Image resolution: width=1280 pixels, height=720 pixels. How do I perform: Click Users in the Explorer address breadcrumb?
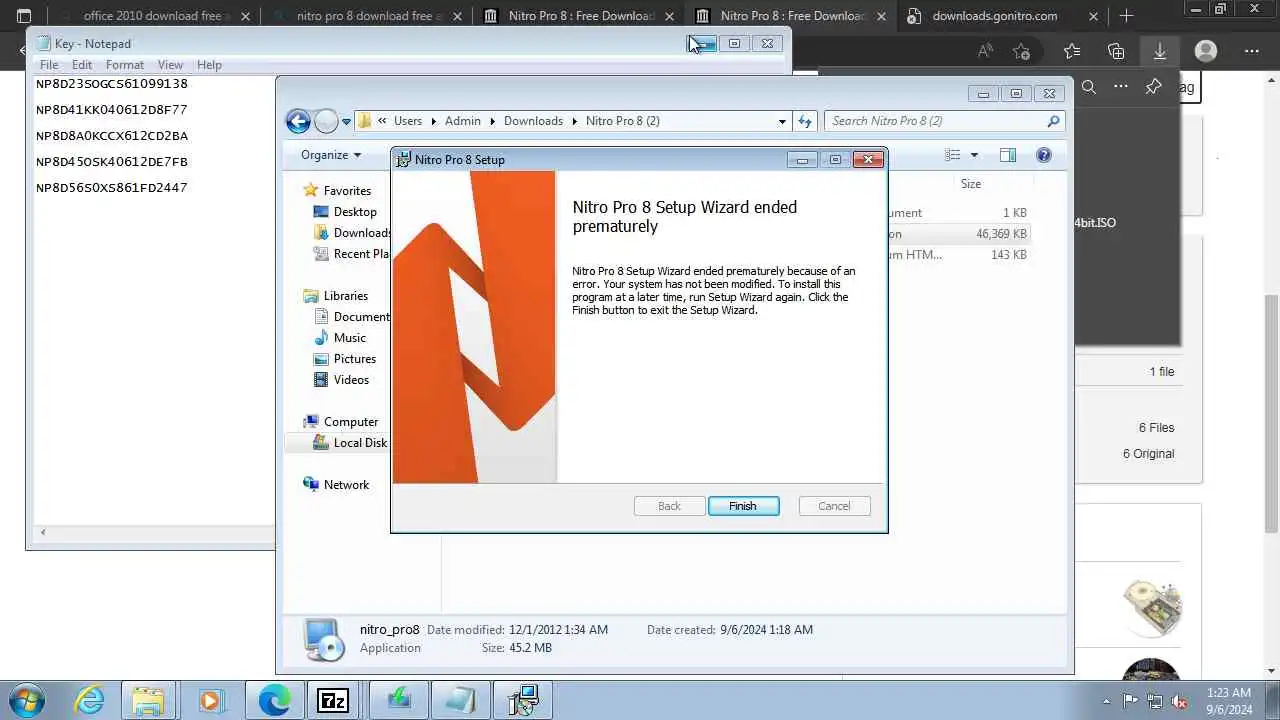click(408, 121)
